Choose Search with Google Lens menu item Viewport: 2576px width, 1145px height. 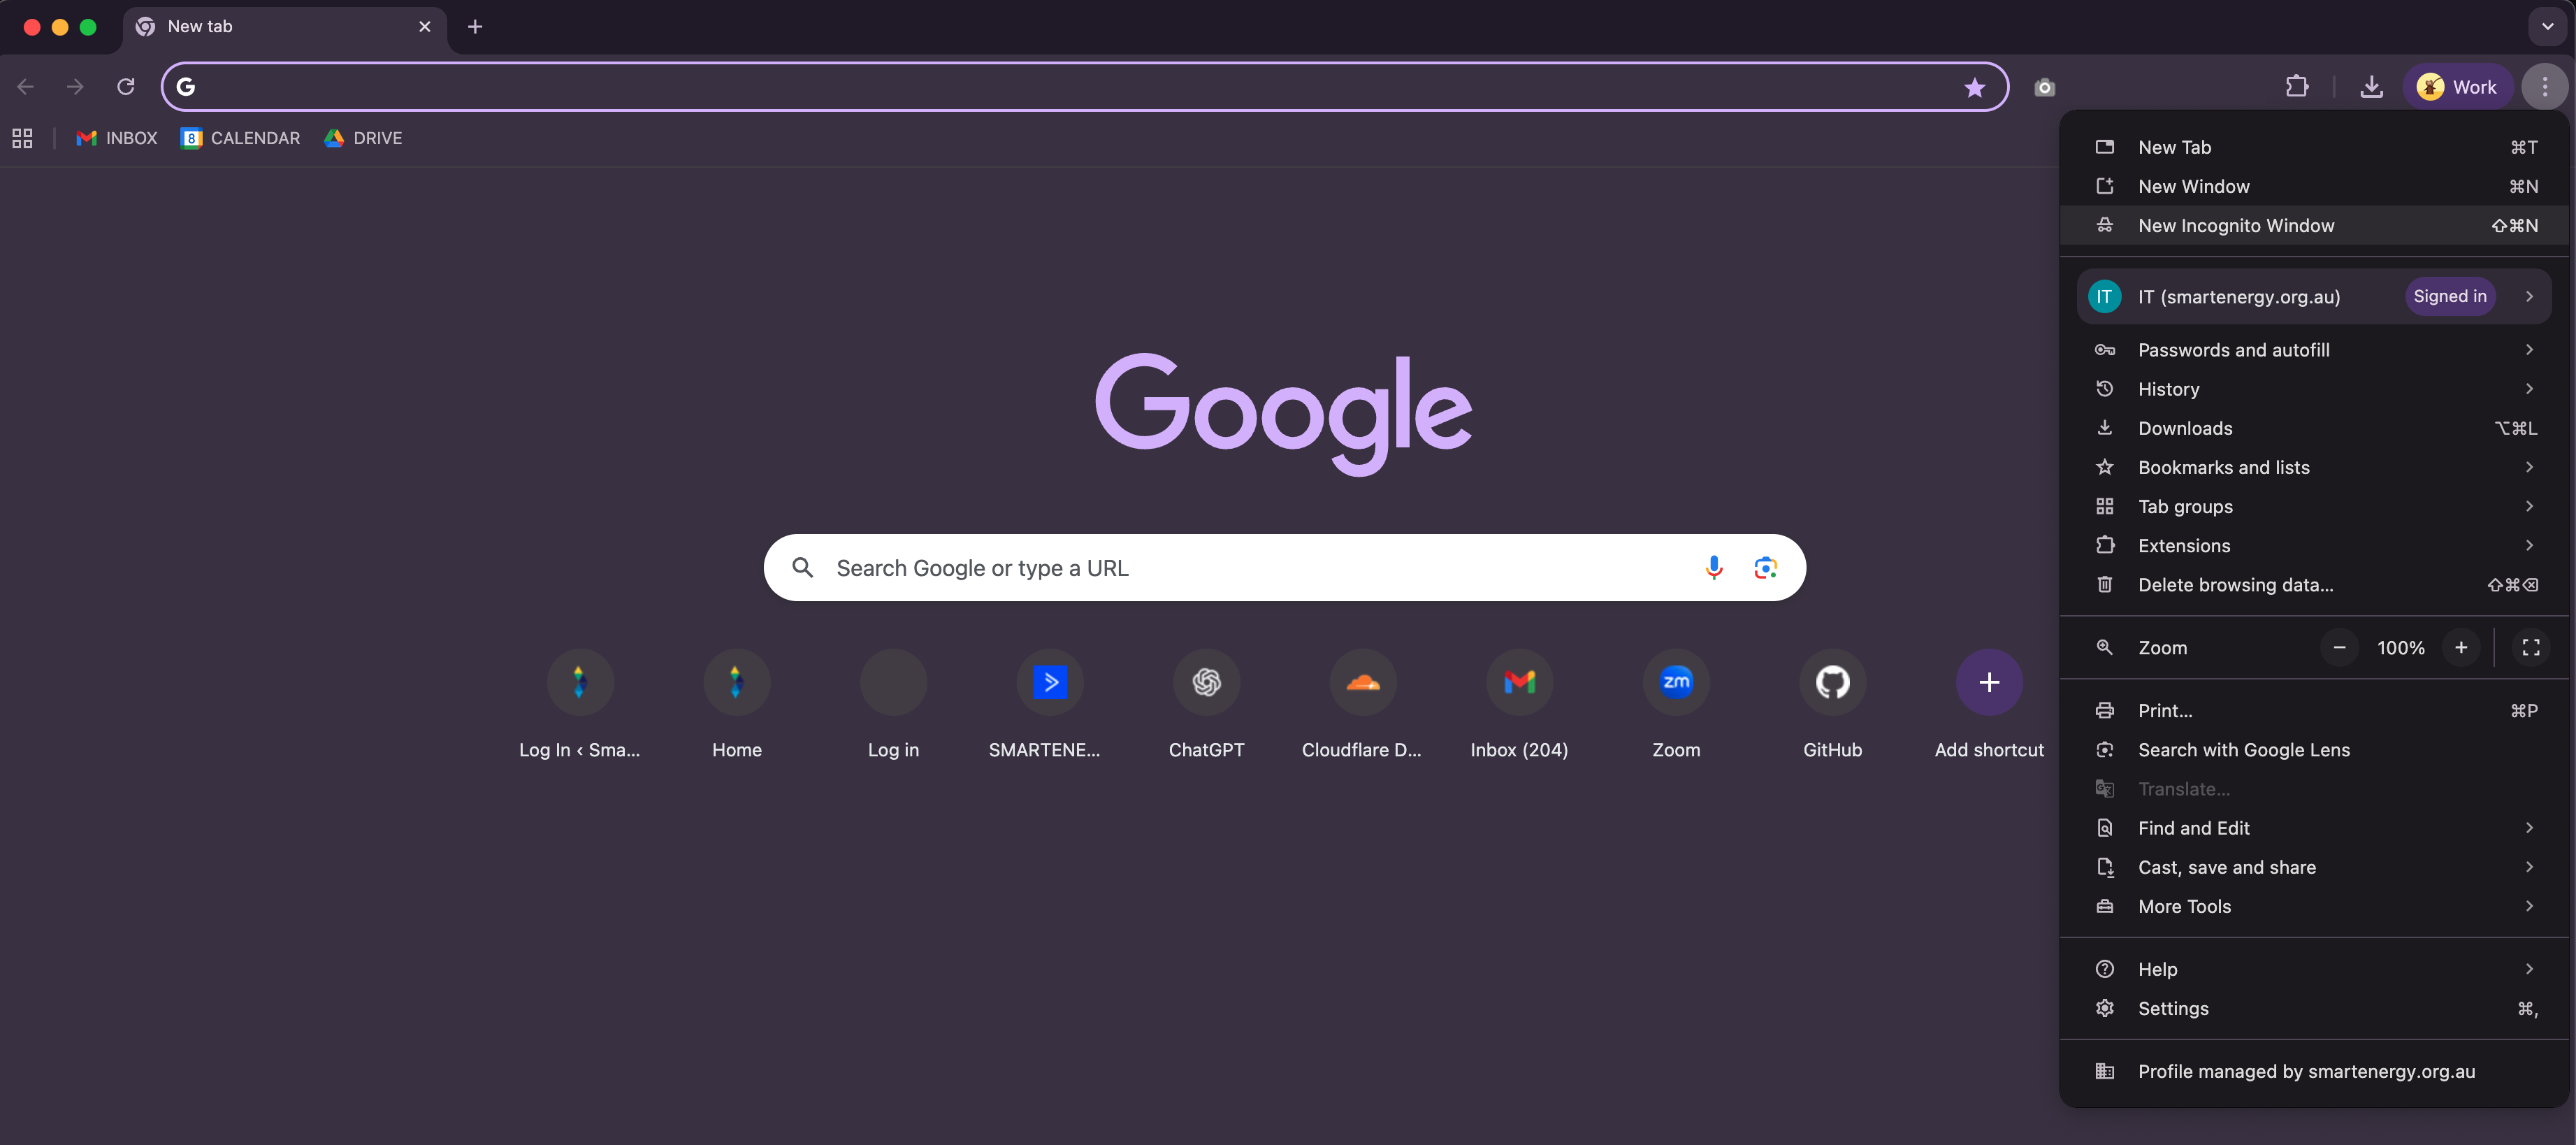[x=2314, y=750]
